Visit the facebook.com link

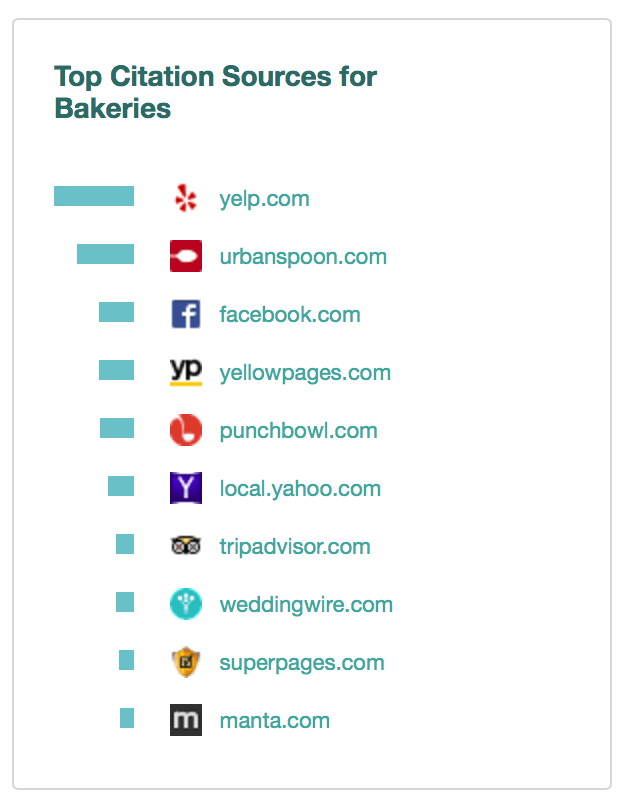pyautogui.click(x=290, y=314)
